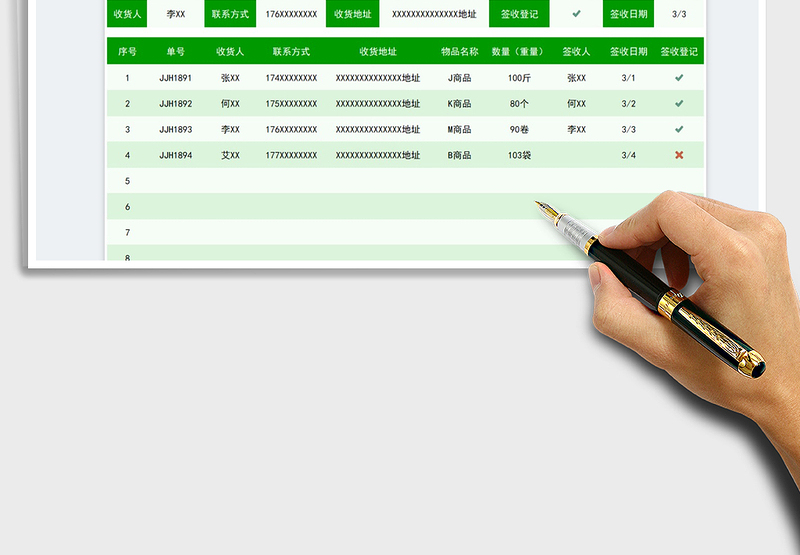The image size is (800, 555).
Task: Select the top summary 3/3 date cell
Action: pyautogui.click(x=679, y=14)
